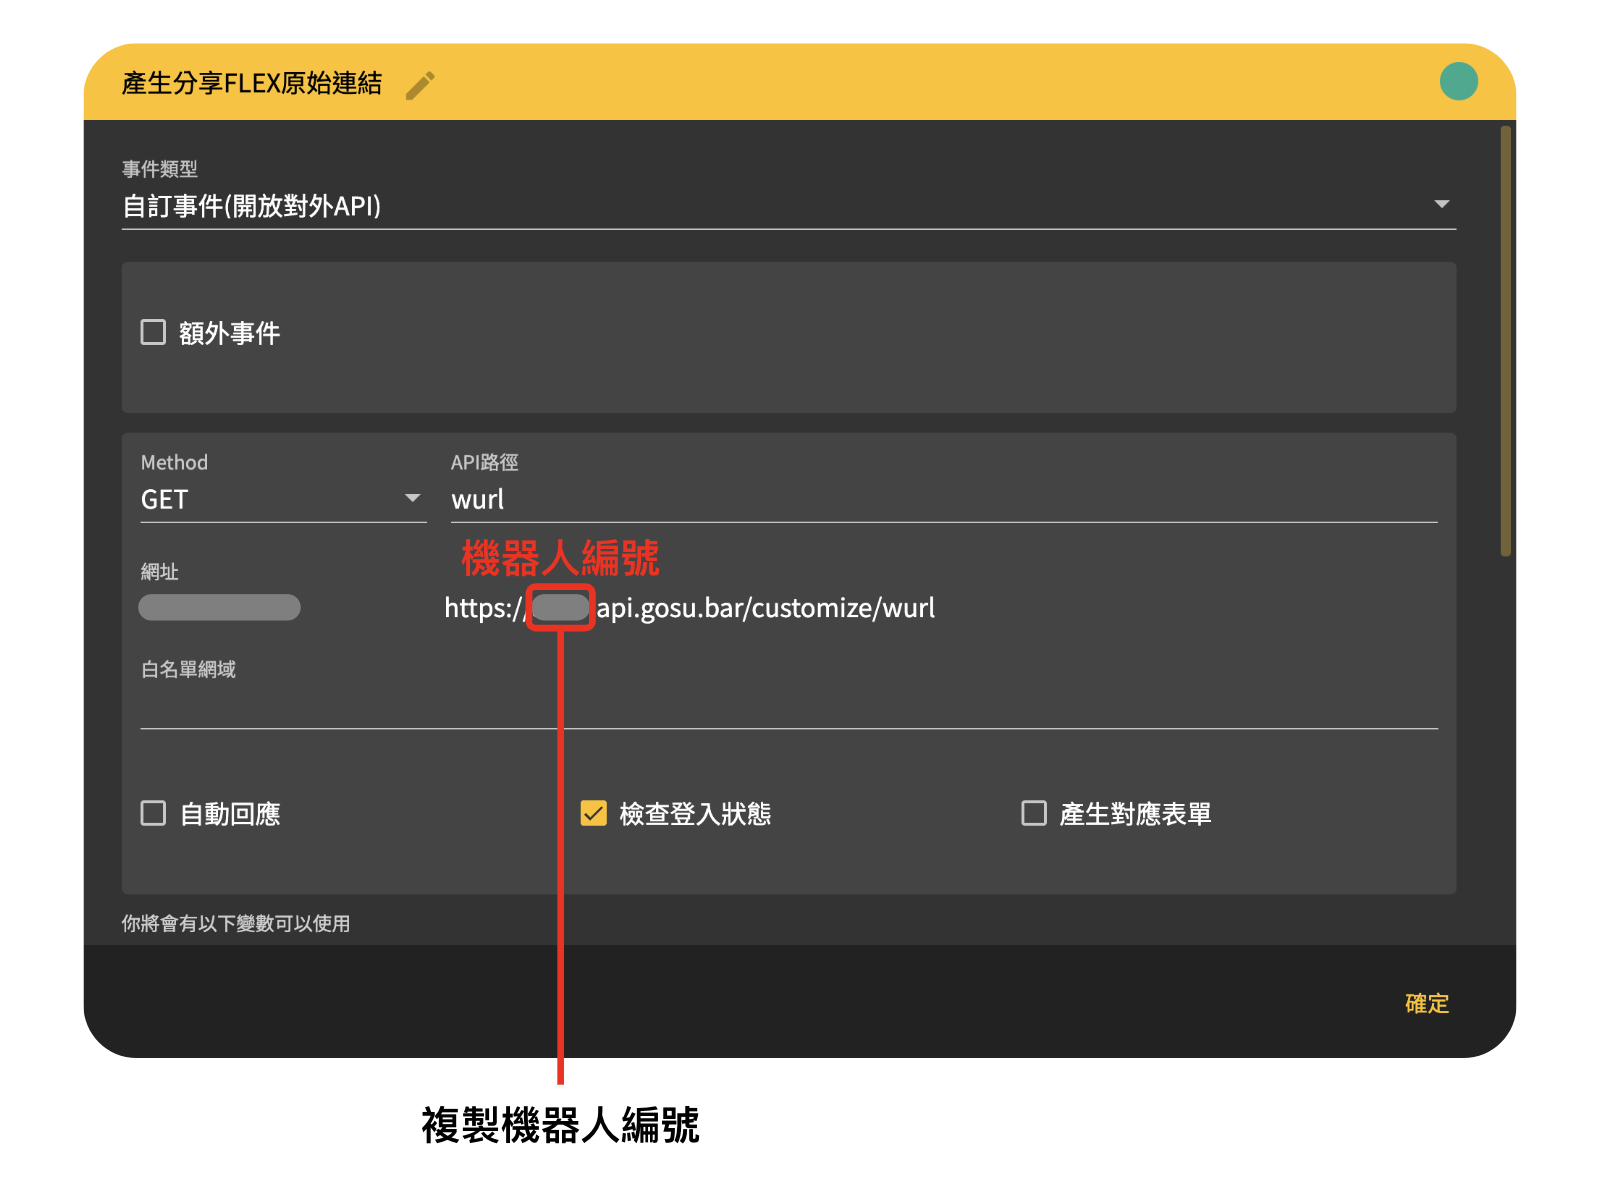Tick the 產生對應表單 checkbox

point(1034,813)
